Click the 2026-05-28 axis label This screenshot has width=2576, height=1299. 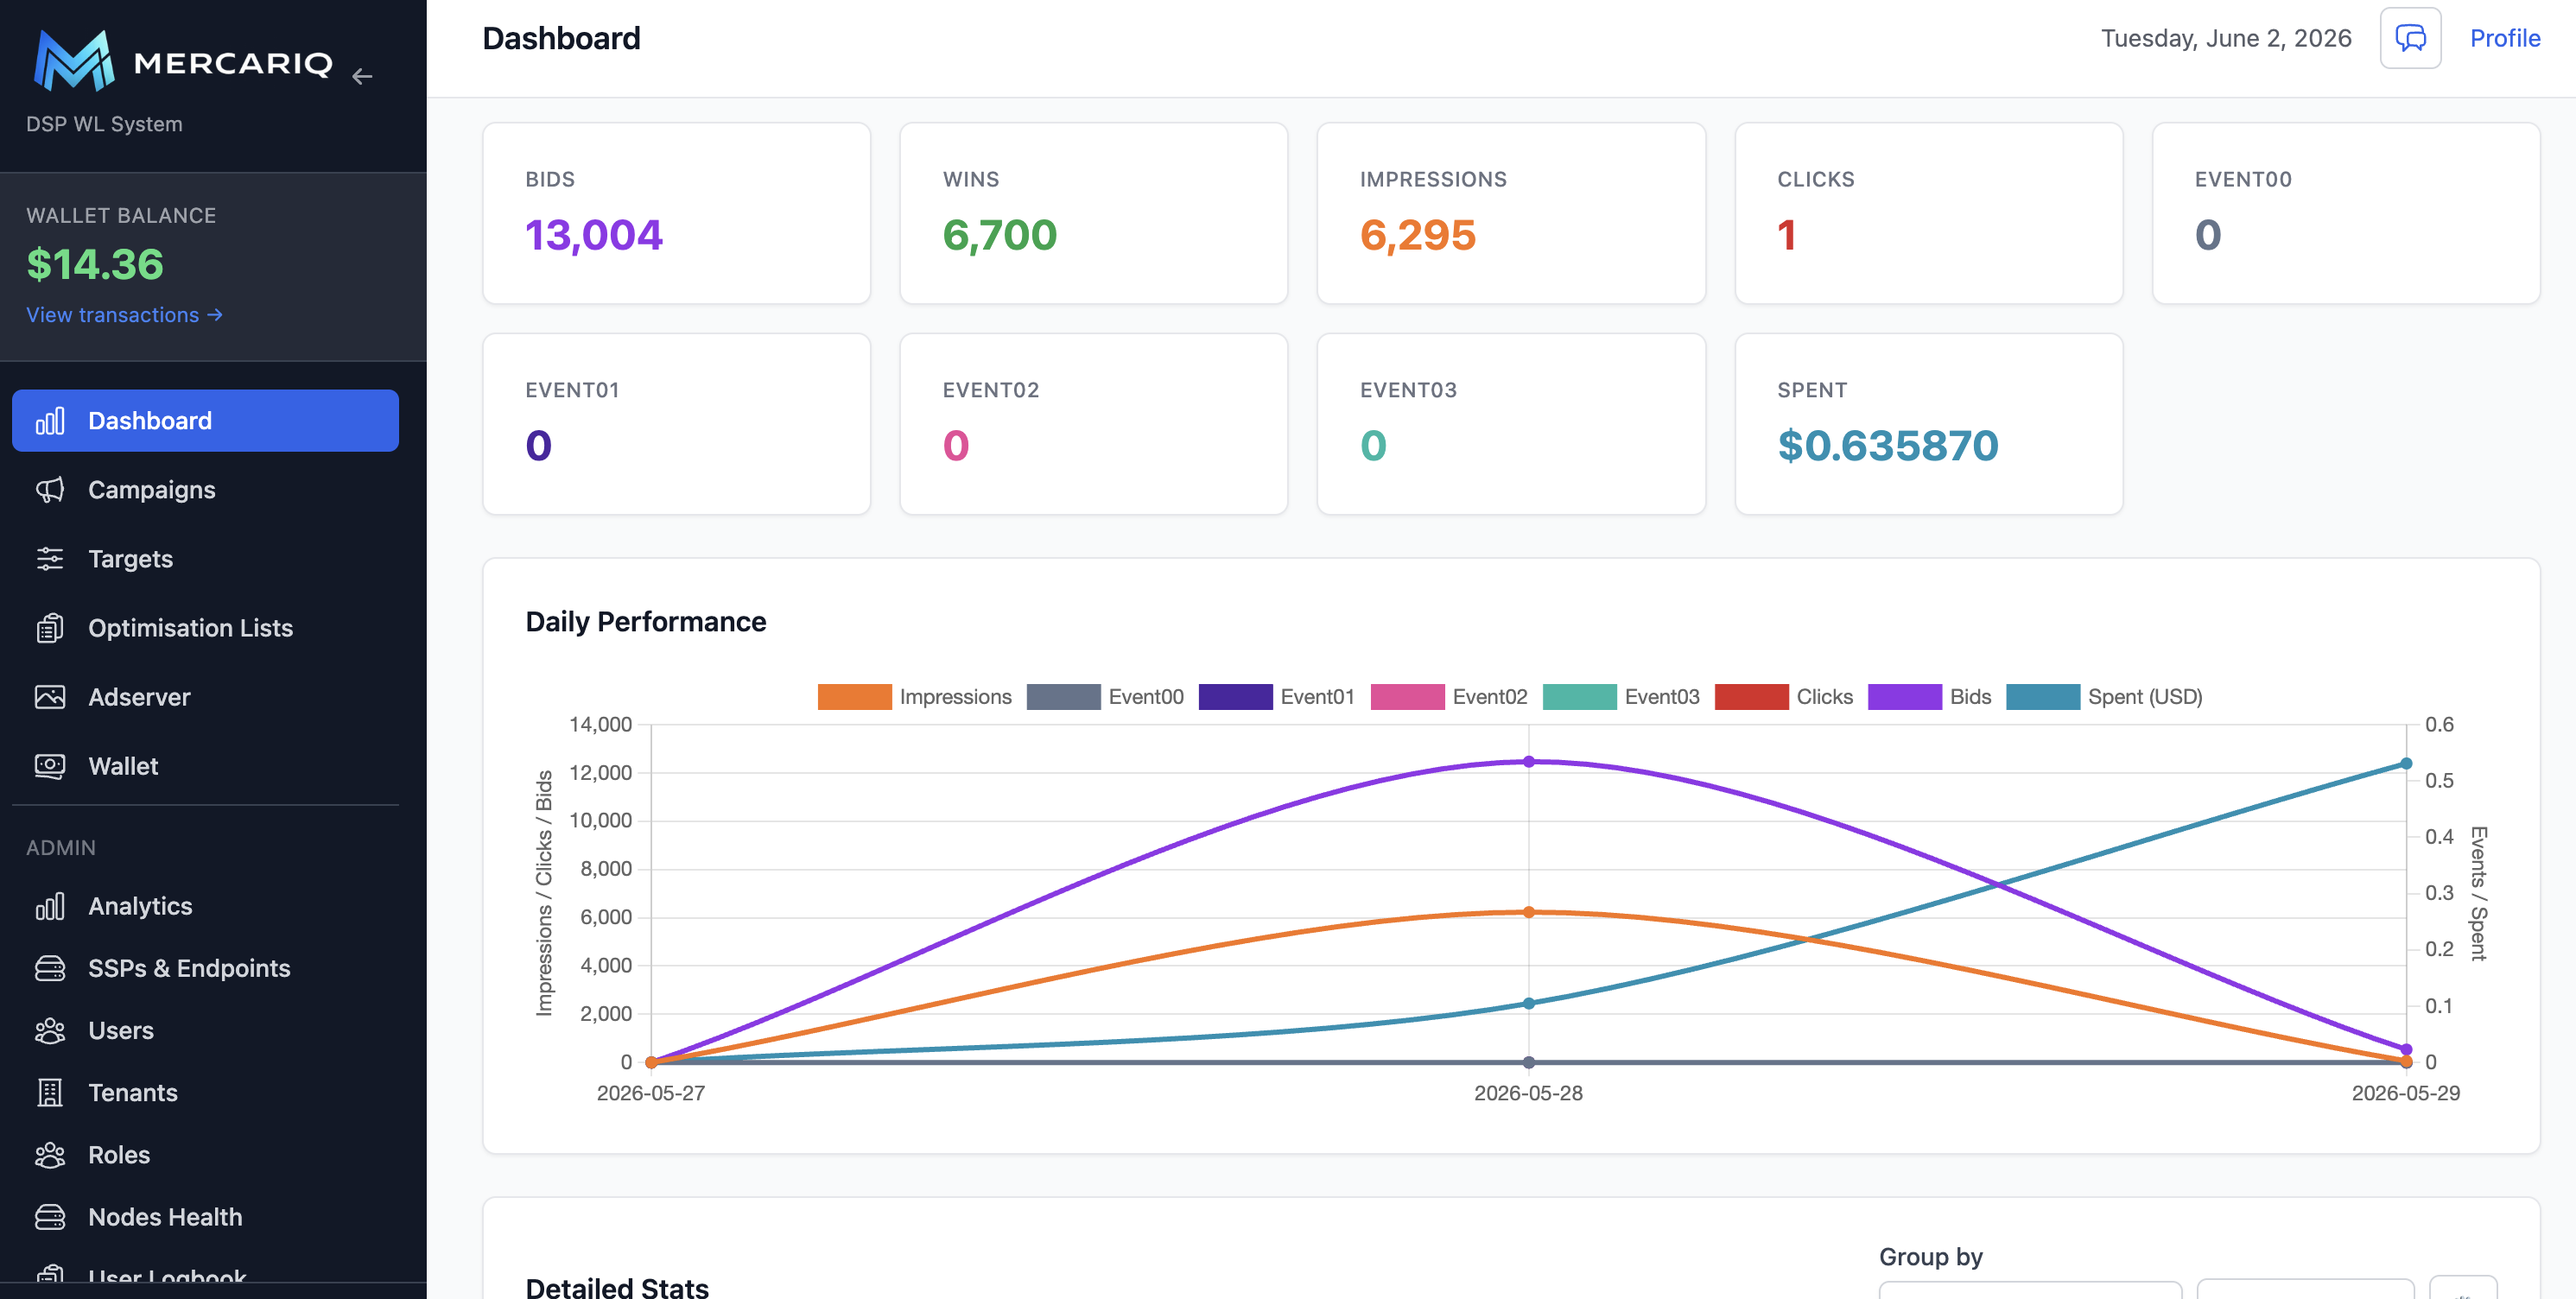1528,1093
